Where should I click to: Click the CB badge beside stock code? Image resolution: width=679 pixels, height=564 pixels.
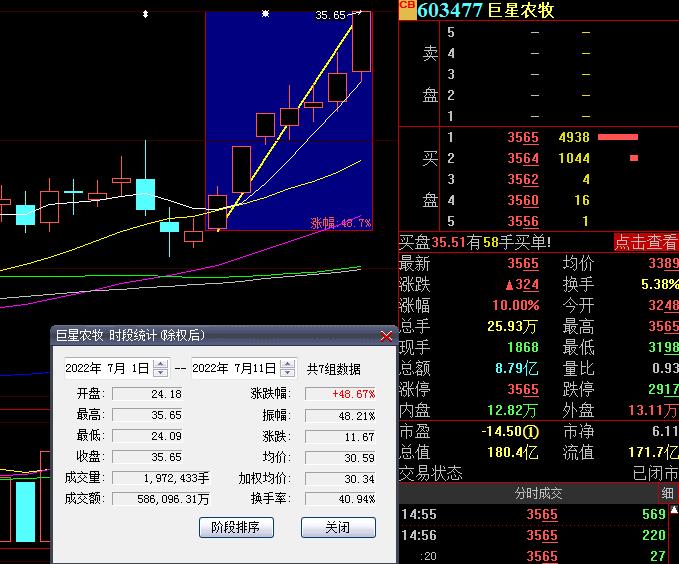pos(406,7)
